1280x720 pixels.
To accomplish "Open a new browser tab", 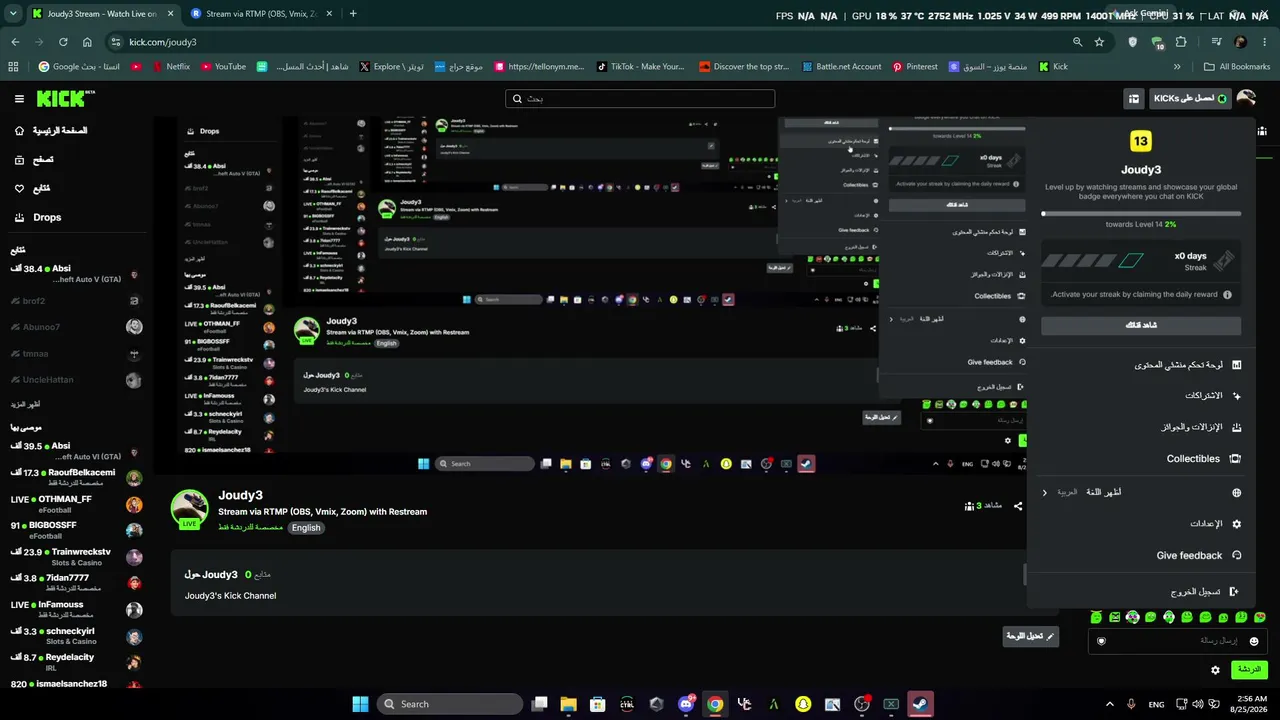I will 353,14.
